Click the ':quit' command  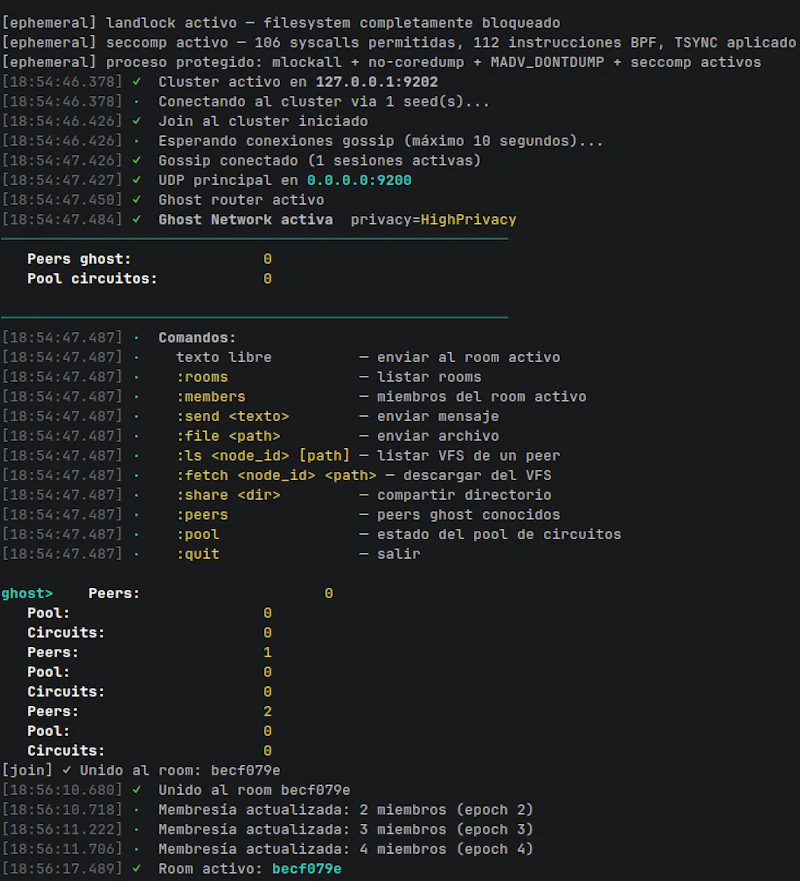click(198, 554)
